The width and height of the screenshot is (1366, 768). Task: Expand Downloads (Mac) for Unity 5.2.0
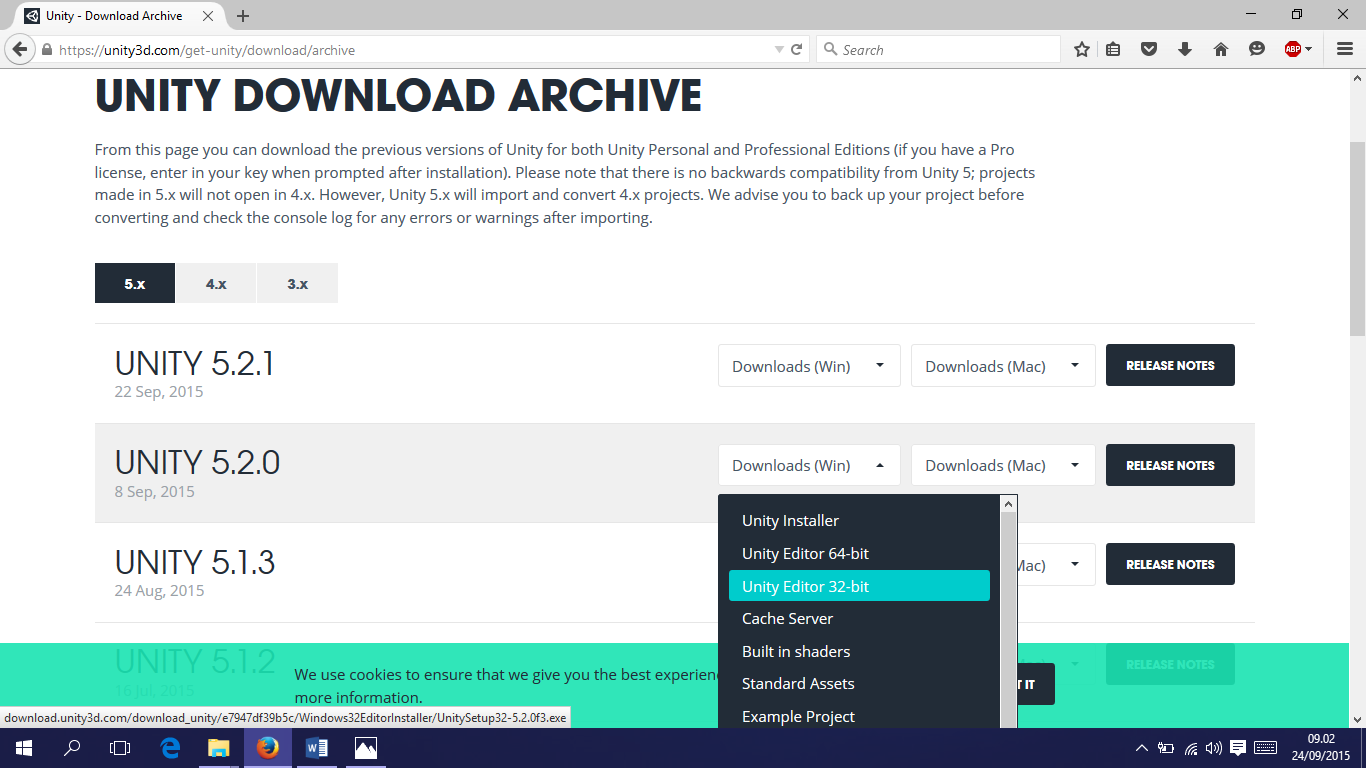1003,465
